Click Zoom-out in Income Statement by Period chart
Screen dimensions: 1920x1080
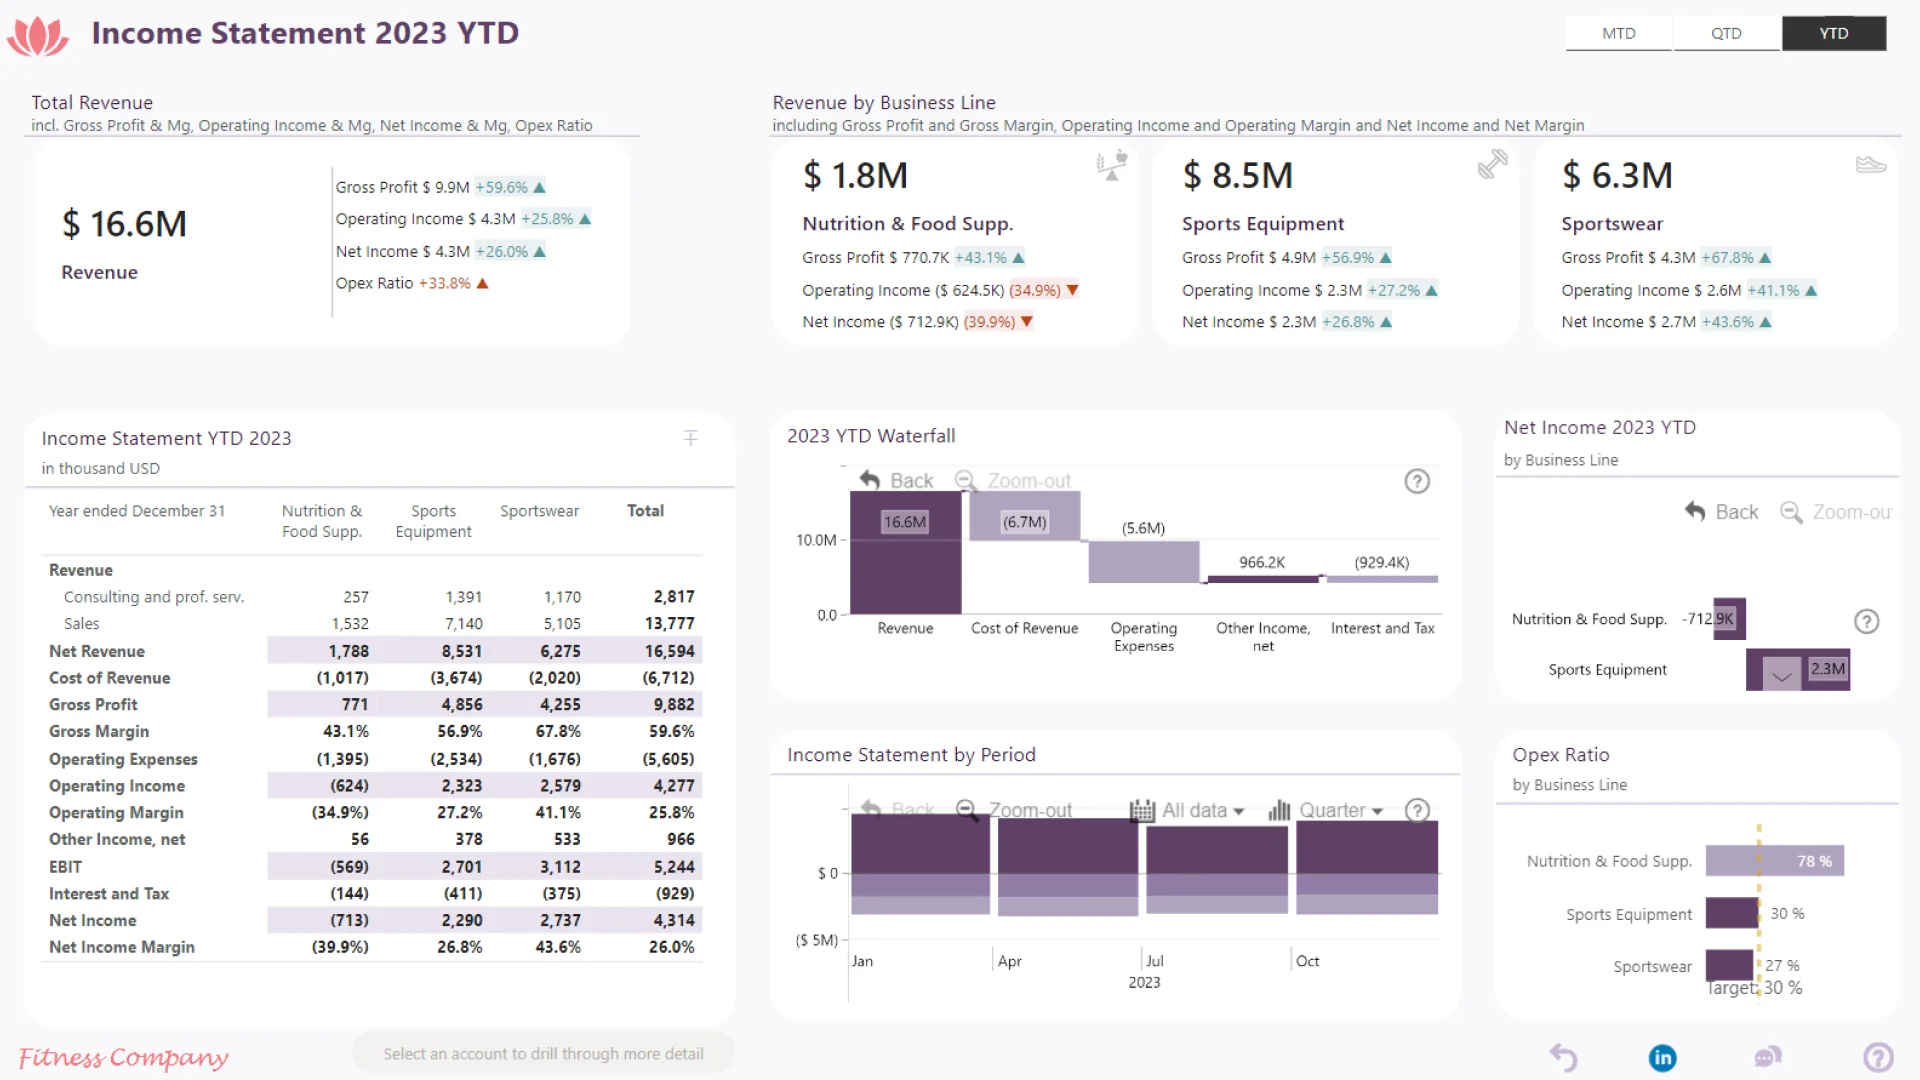coord(1014,809)
